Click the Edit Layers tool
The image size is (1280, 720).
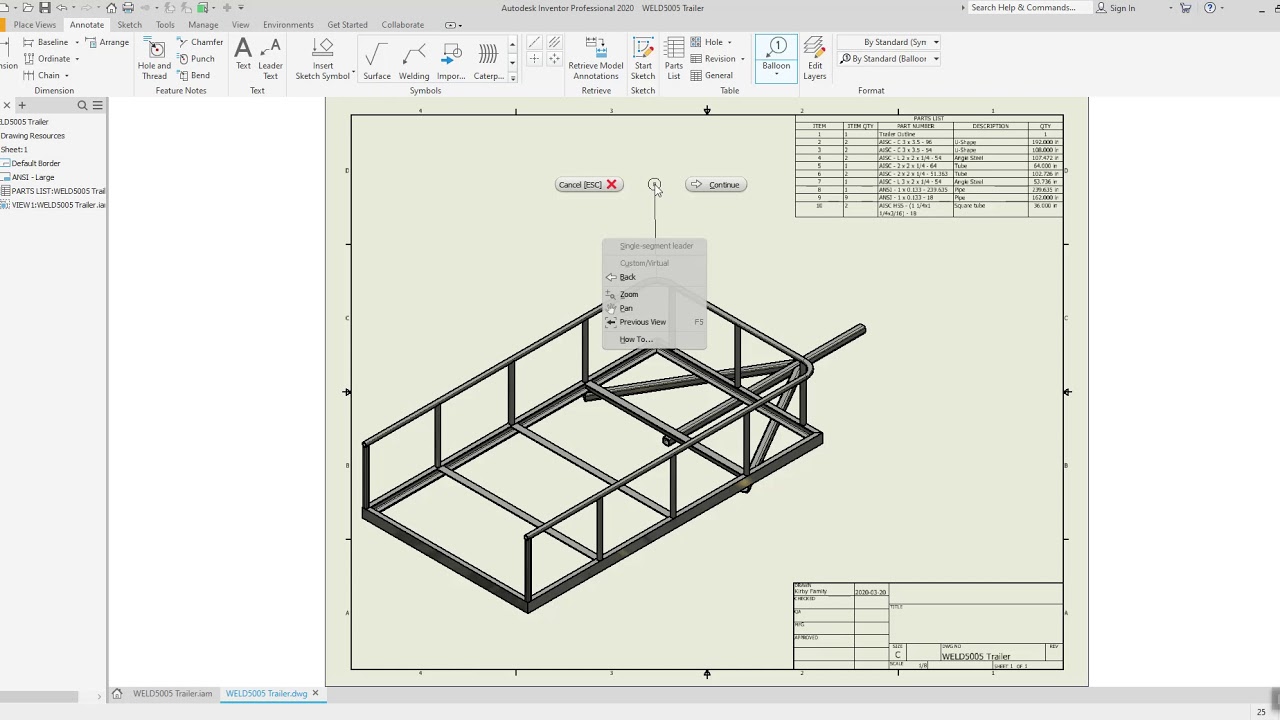[815, 59]
